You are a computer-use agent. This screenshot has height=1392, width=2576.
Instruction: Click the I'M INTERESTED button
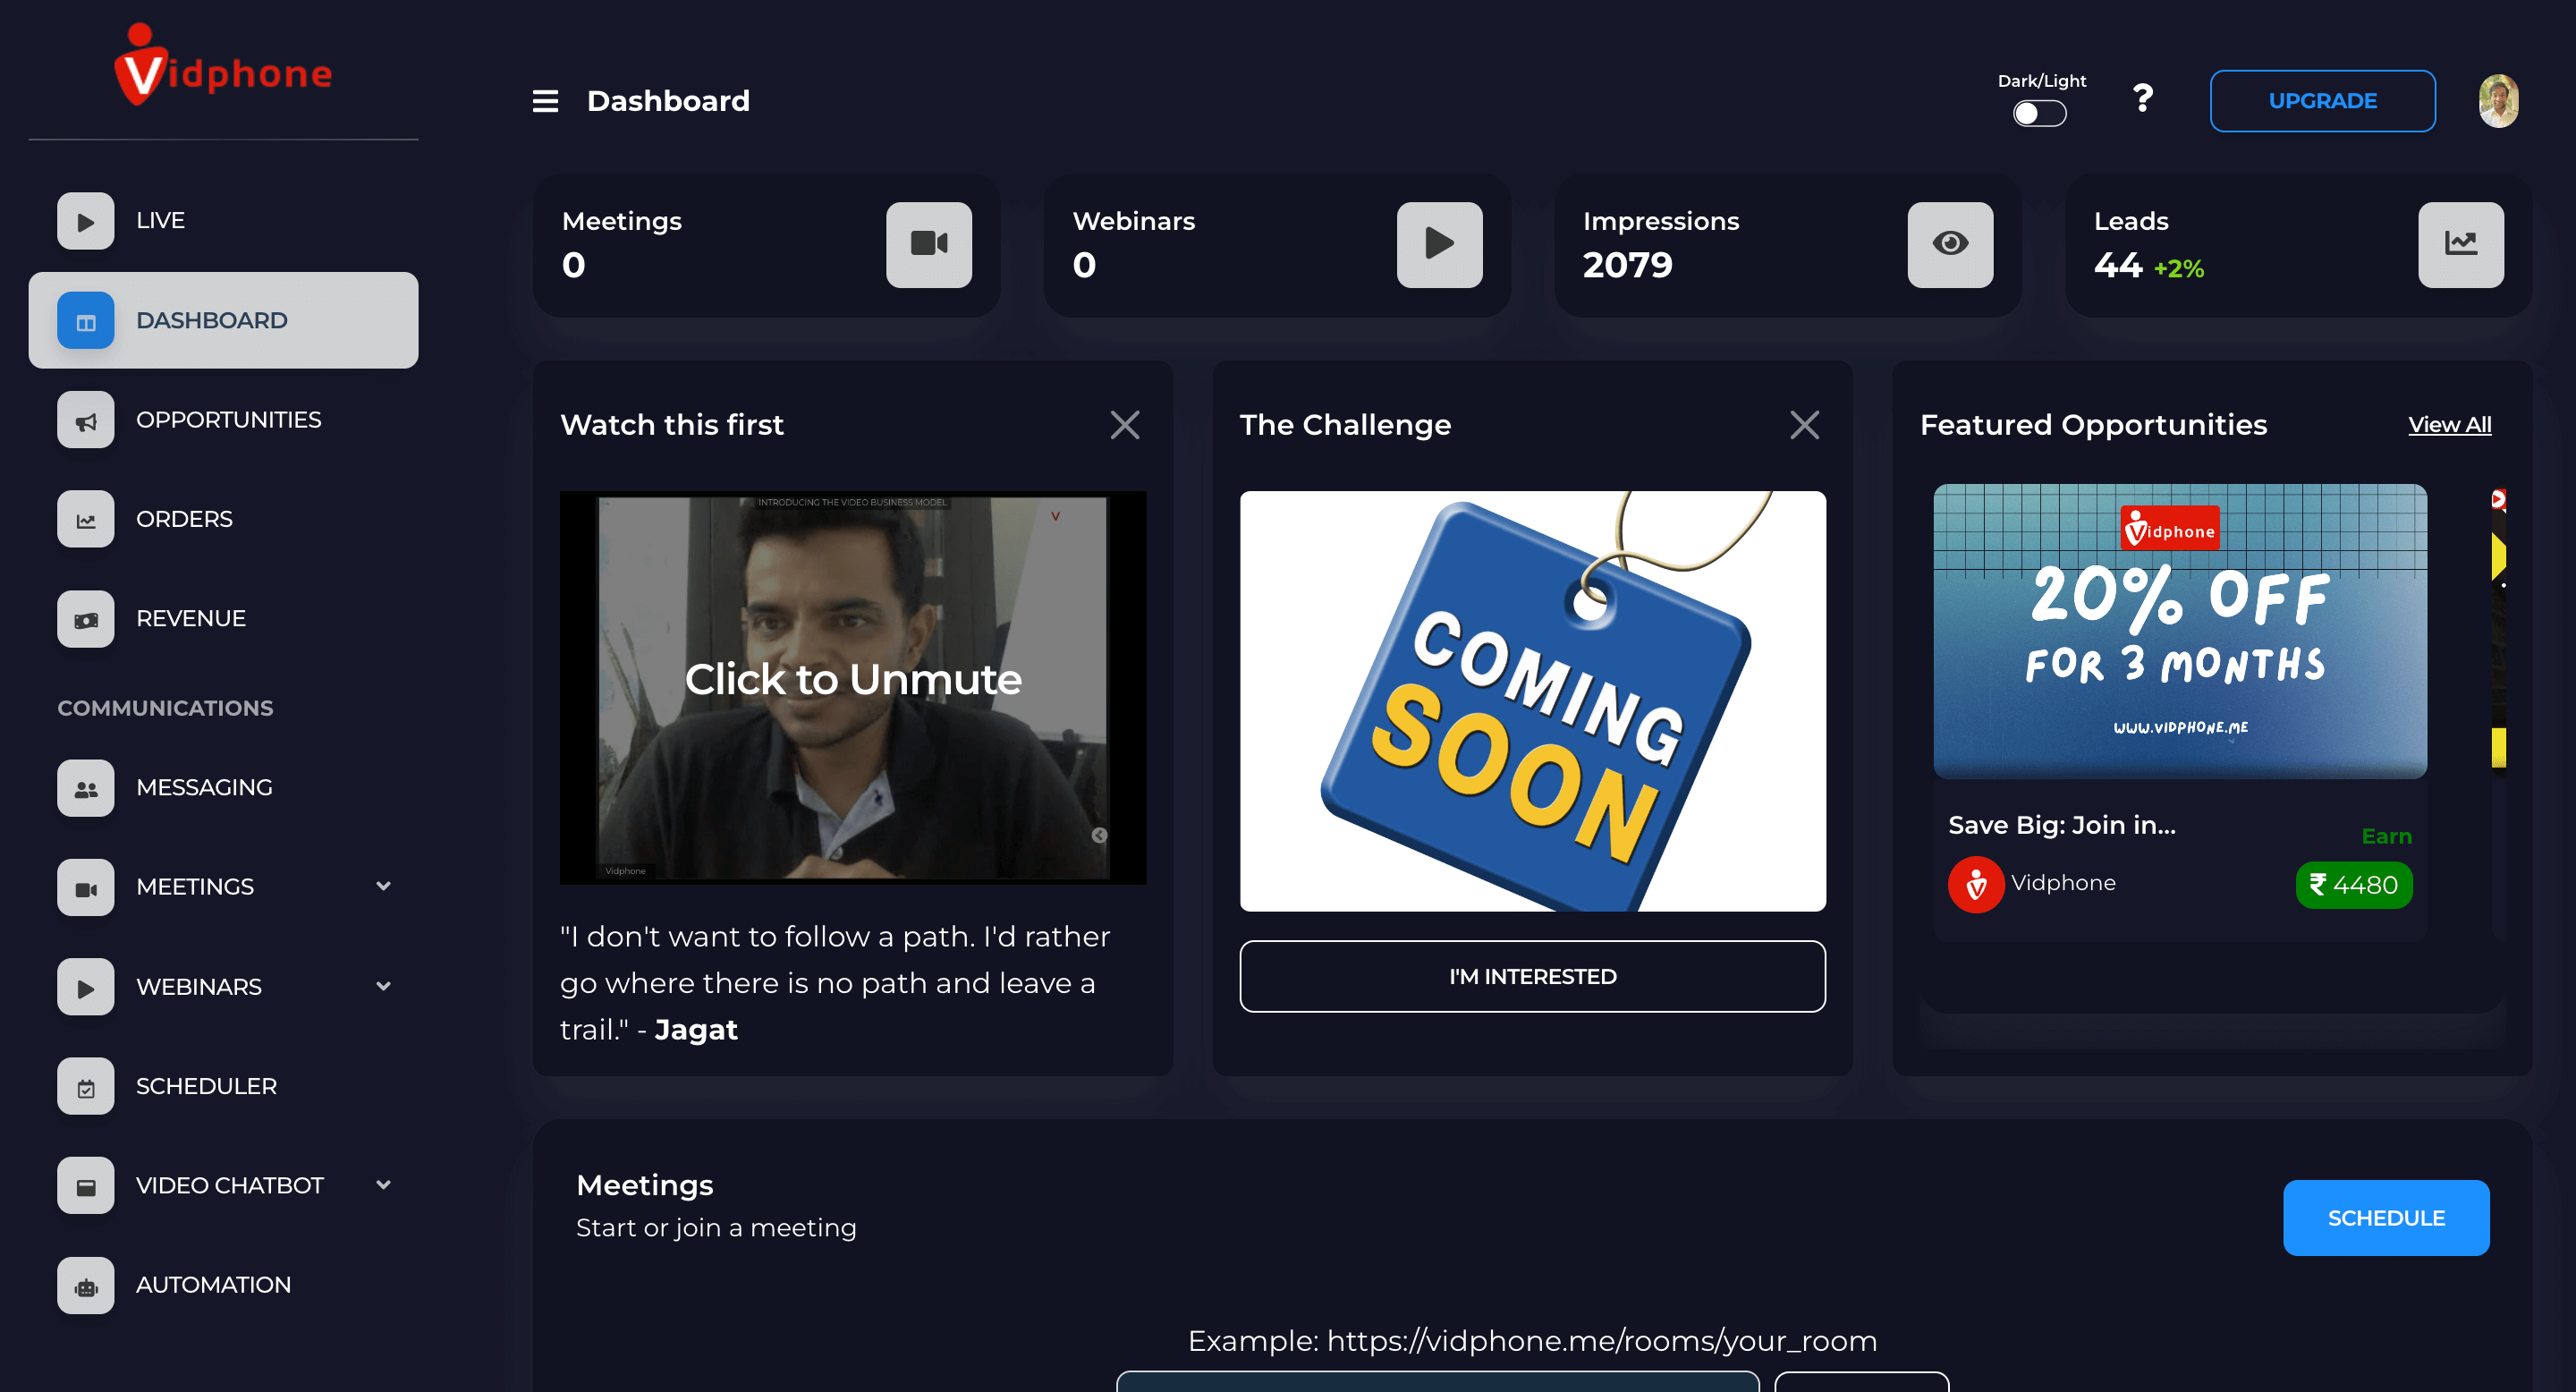[x=1532, y=976]
